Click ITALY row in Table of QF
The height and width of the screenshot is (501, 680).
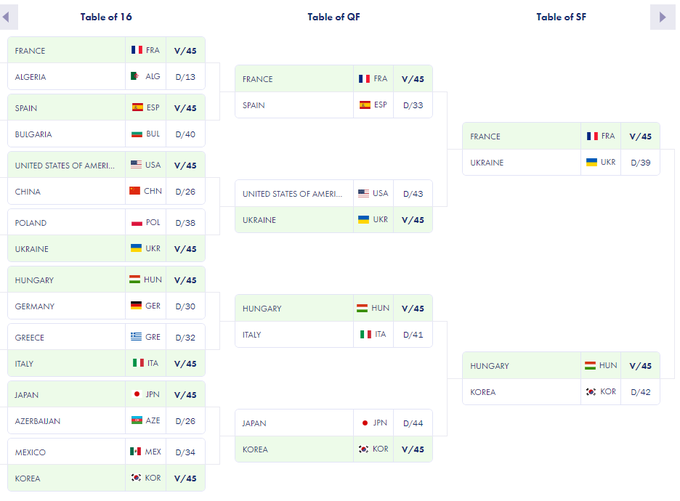point(296,335)
